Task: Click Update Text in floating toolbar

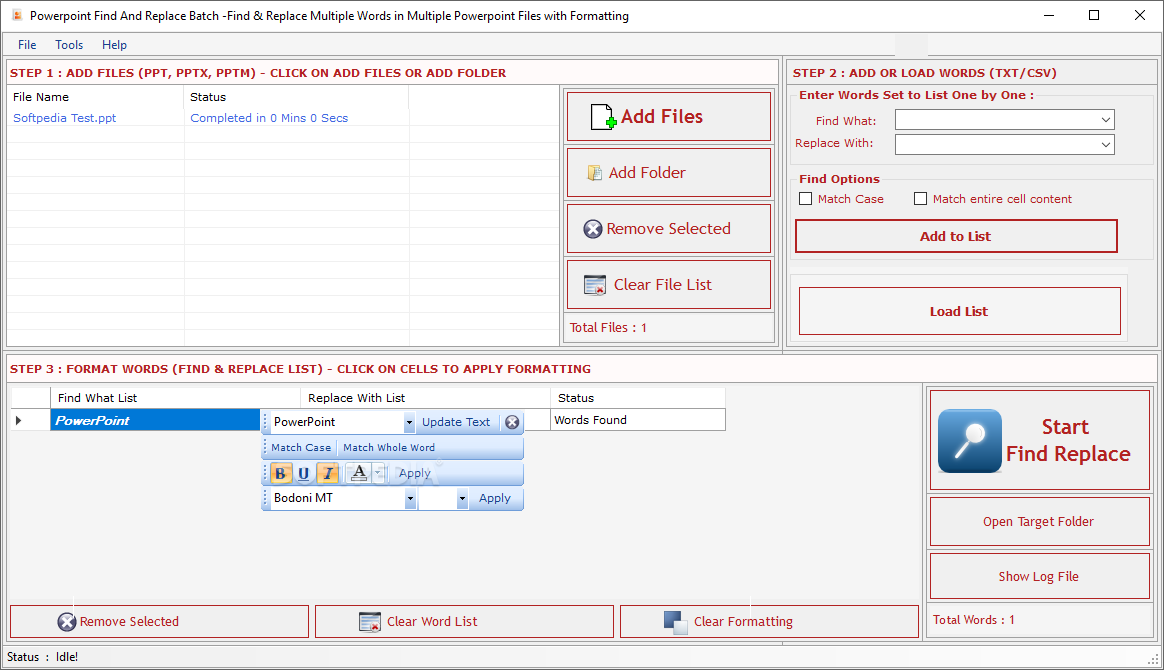Action: (x=456, y=422)
